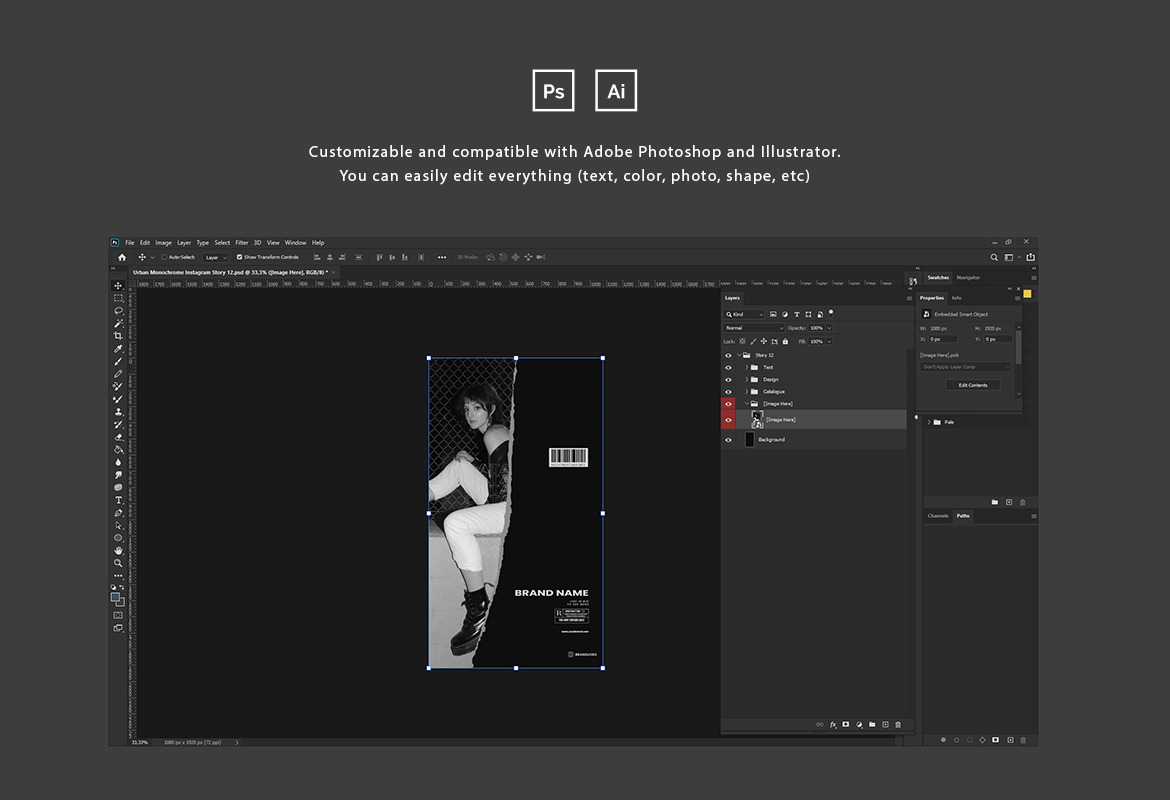The height and width of the screenshot is (800, 1170).
Task: Open the Kind filter dropdown
Action: [744, 314]
